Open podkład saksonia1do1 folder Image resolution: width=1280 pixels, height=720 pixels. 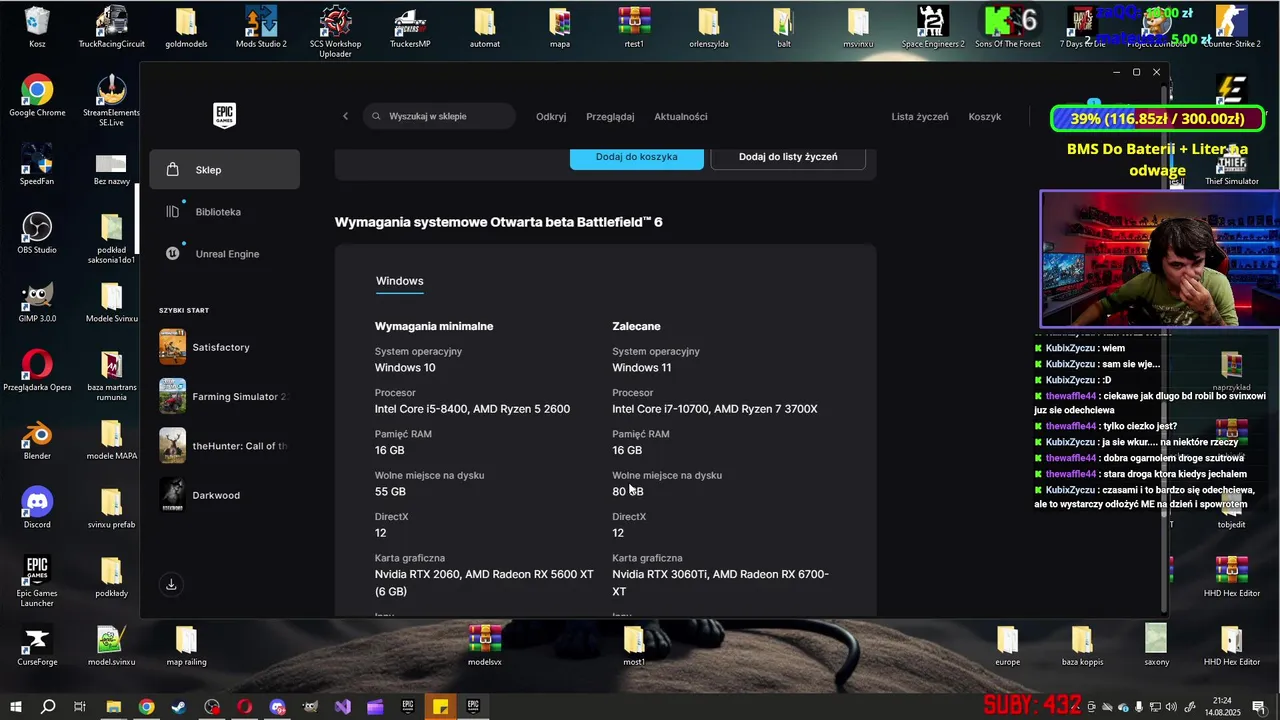[111, 238]
